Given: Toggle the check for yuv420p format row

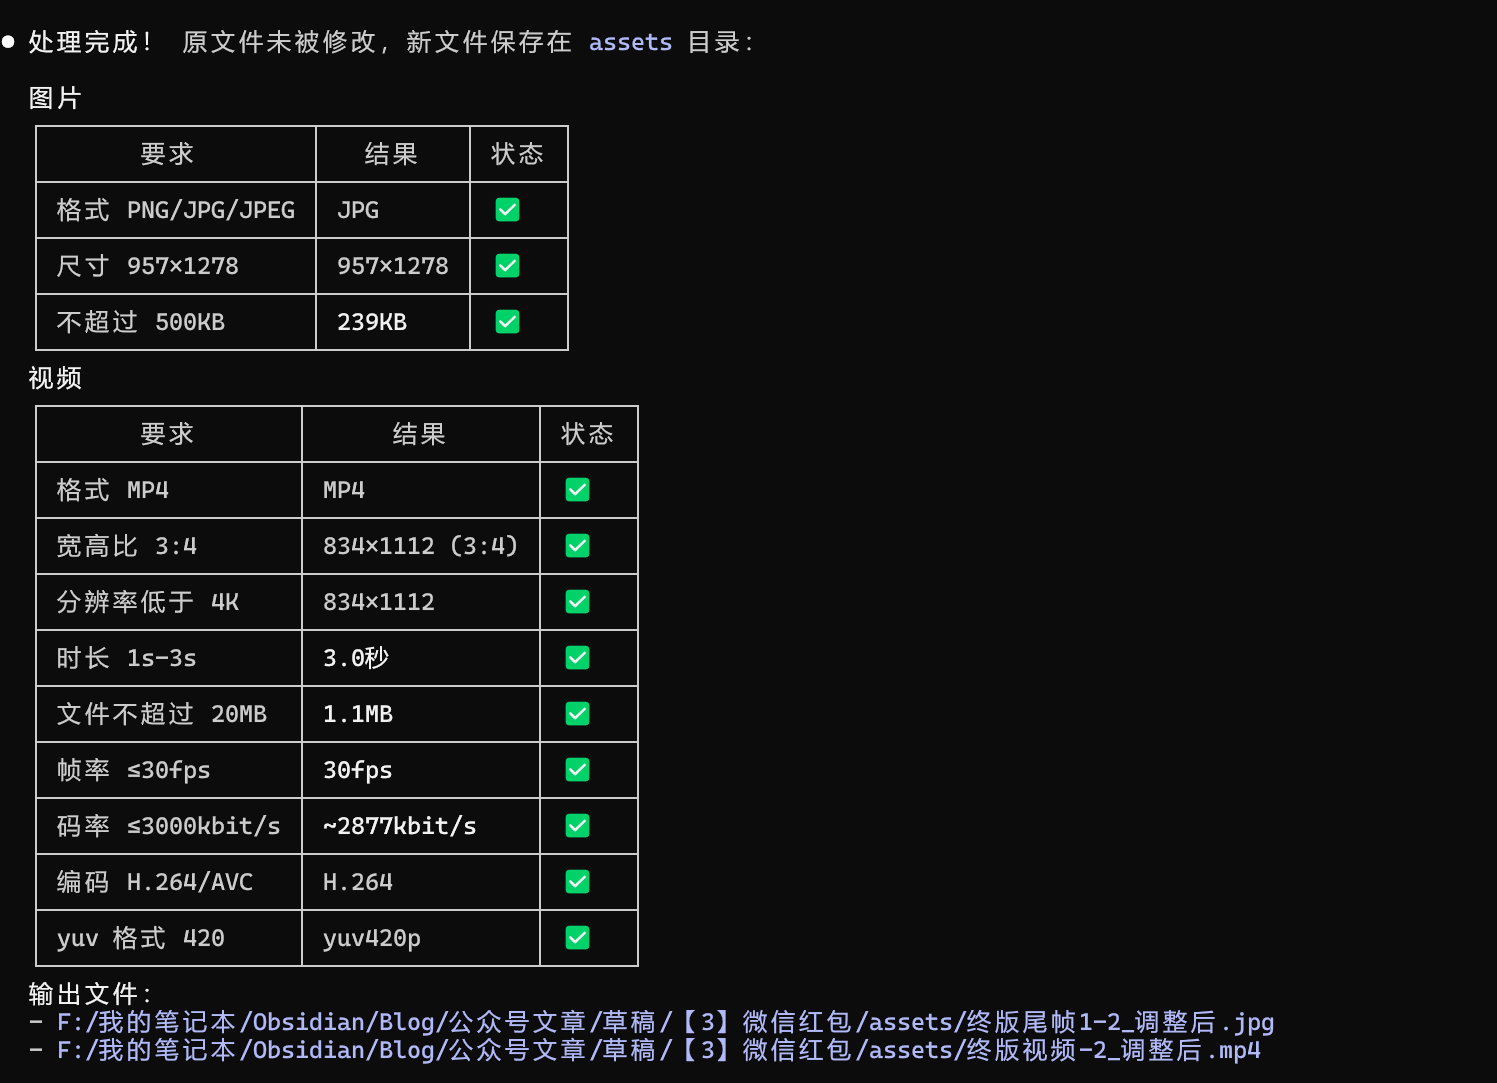Looking at the screenshot, I should pyautogui.click(x=576, y=938).
